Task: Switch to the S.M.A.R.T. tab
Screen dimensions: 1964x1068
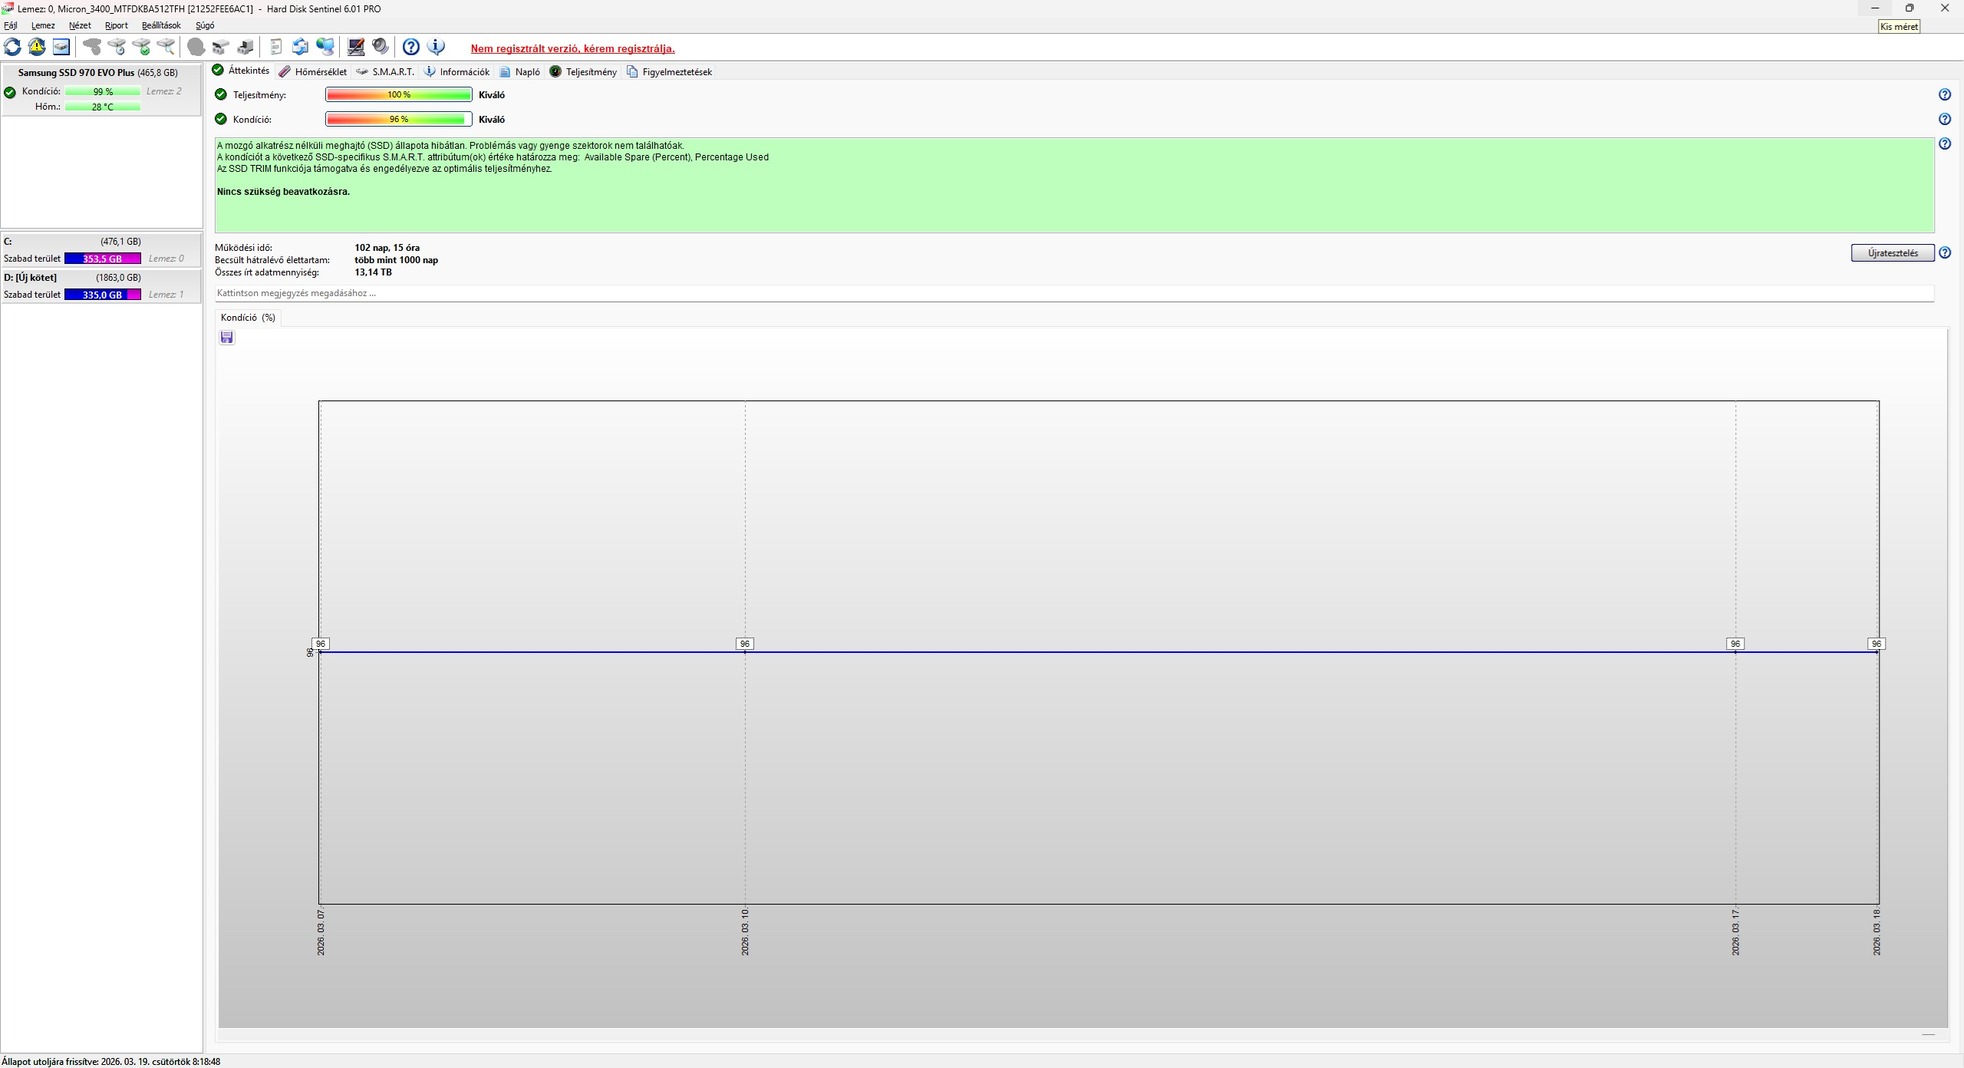Action: click(x=385, y=72)
